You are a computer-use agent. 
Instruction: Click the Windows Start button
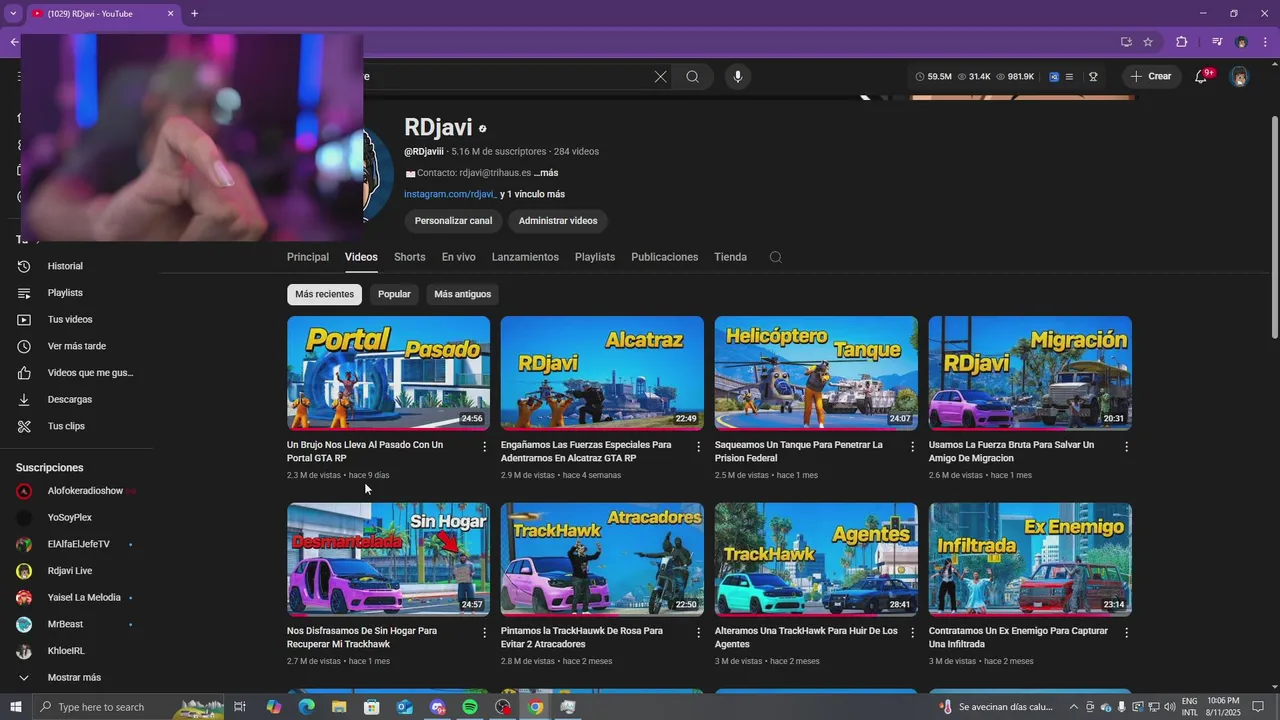pyautogui.click(x=16, y=707)
